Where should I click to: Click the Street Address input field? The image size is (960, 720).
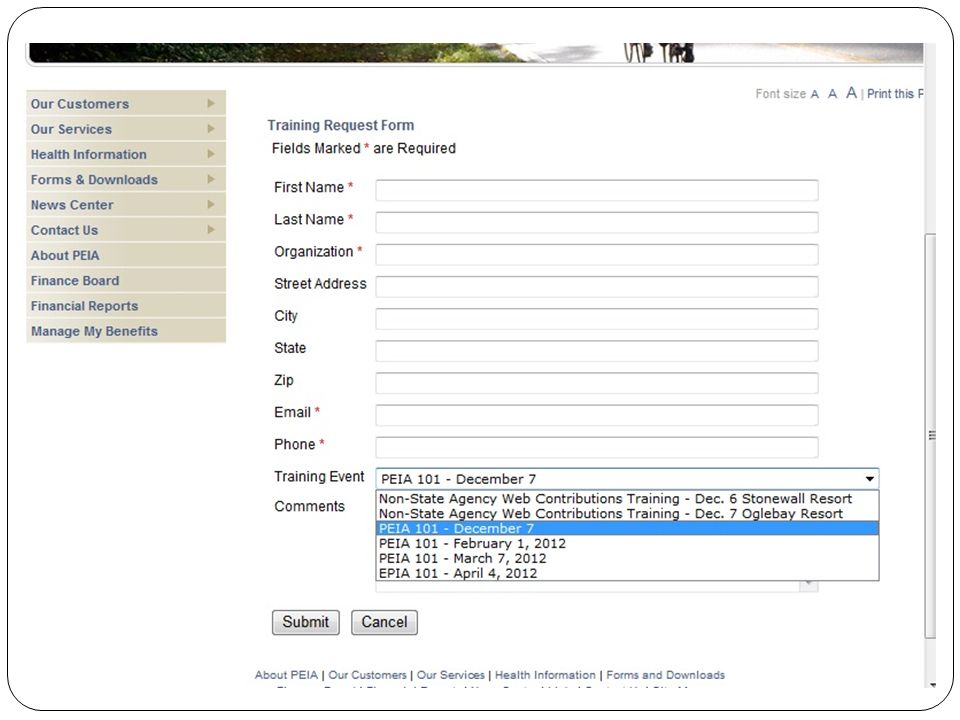tap(597, 287)
